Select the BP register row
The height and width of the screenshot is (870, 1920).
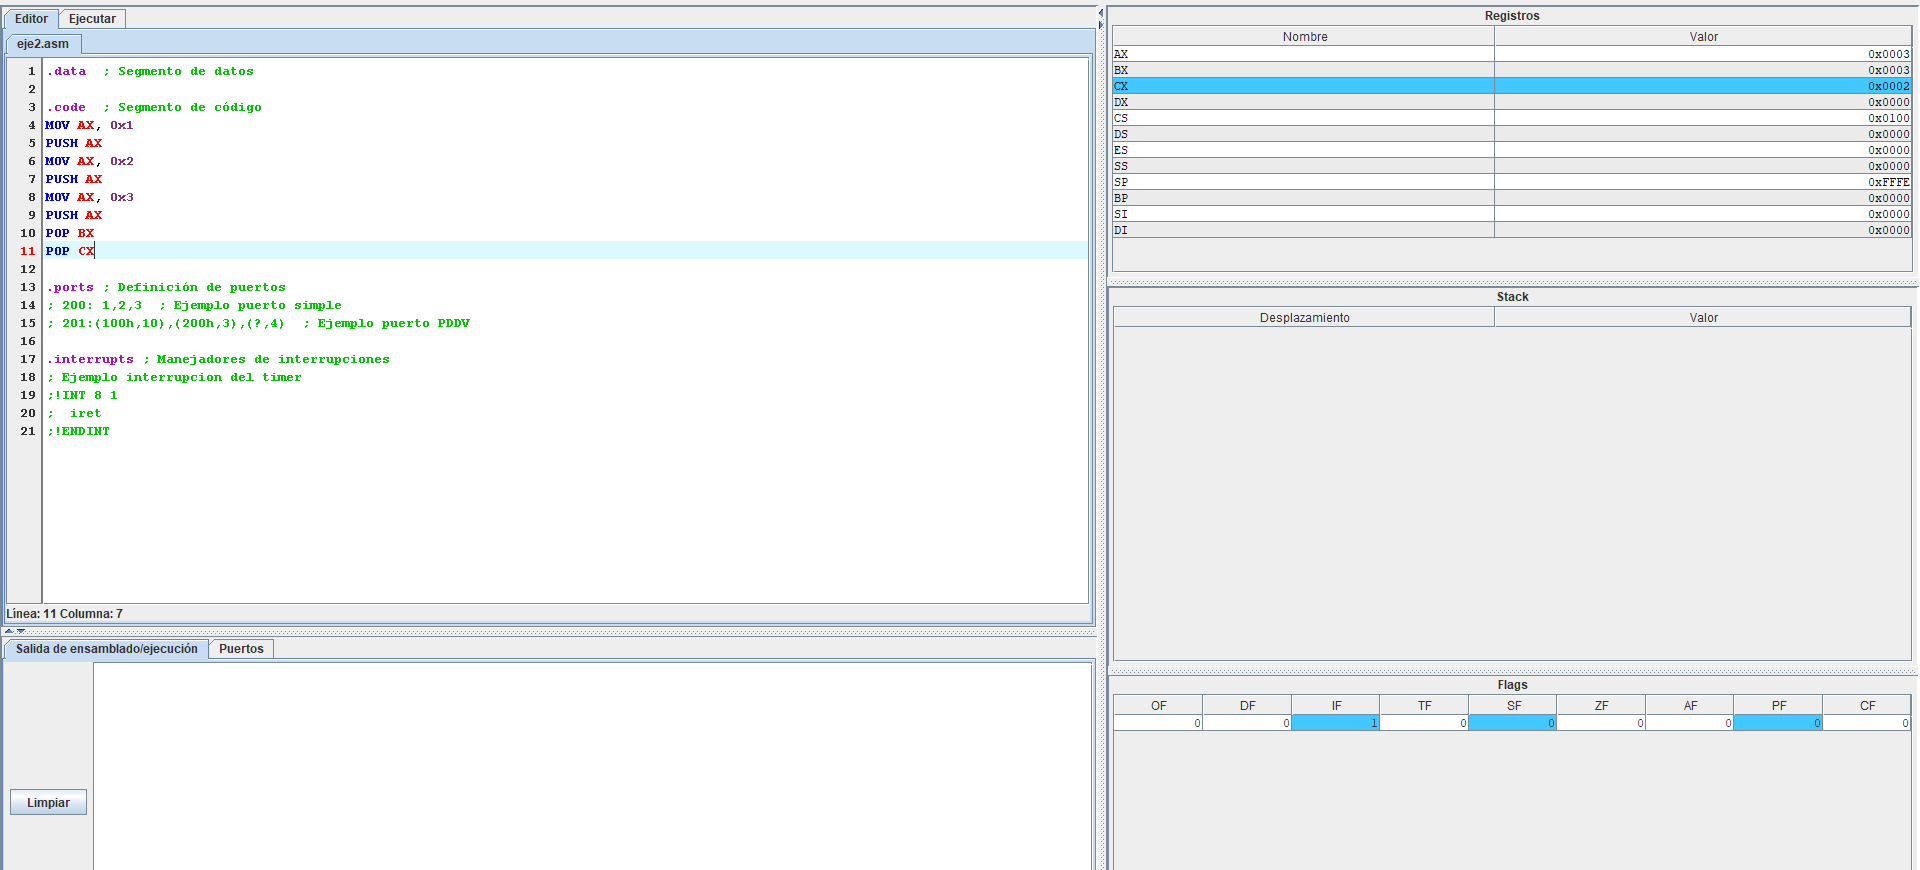(x=1512, y=198)
